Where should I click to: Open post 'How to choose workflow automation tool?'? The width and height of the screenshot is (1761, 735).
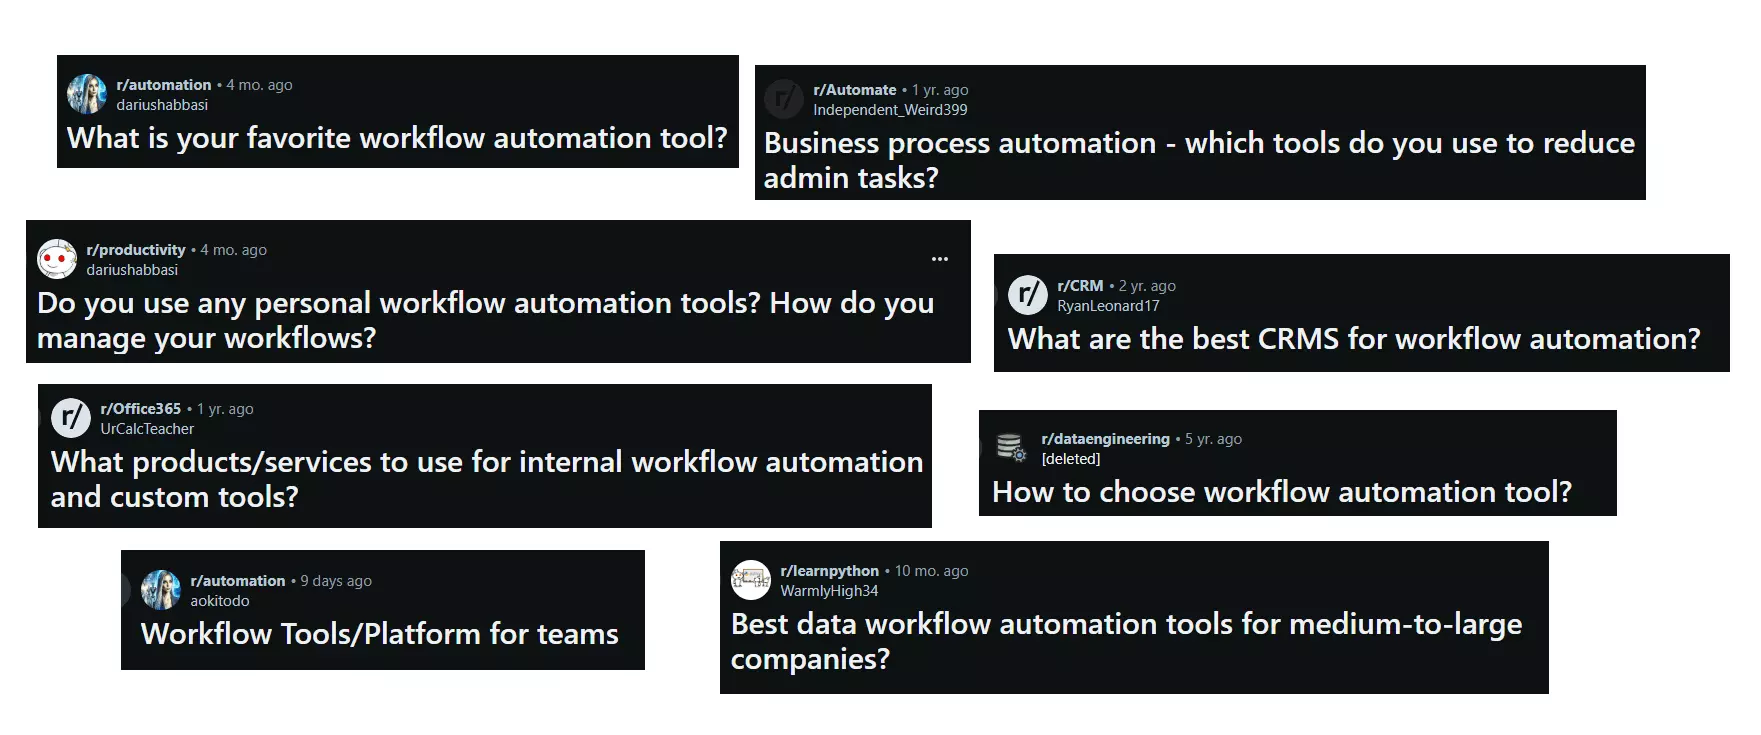click(x=1282, y=492)
